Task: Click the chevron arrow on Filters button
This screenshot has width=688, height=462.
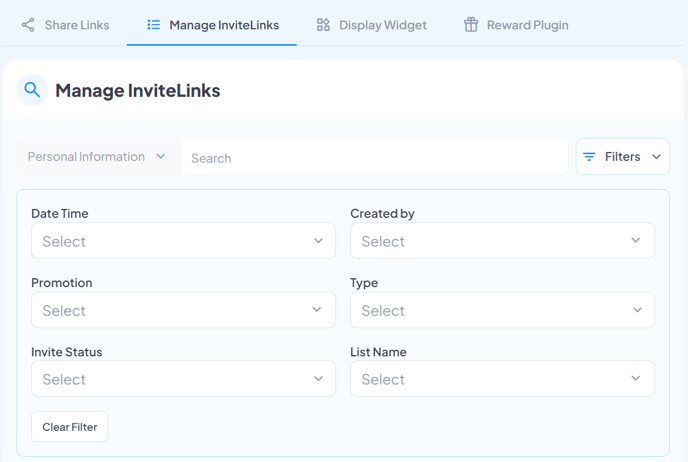Action: (x=656, y=157)
